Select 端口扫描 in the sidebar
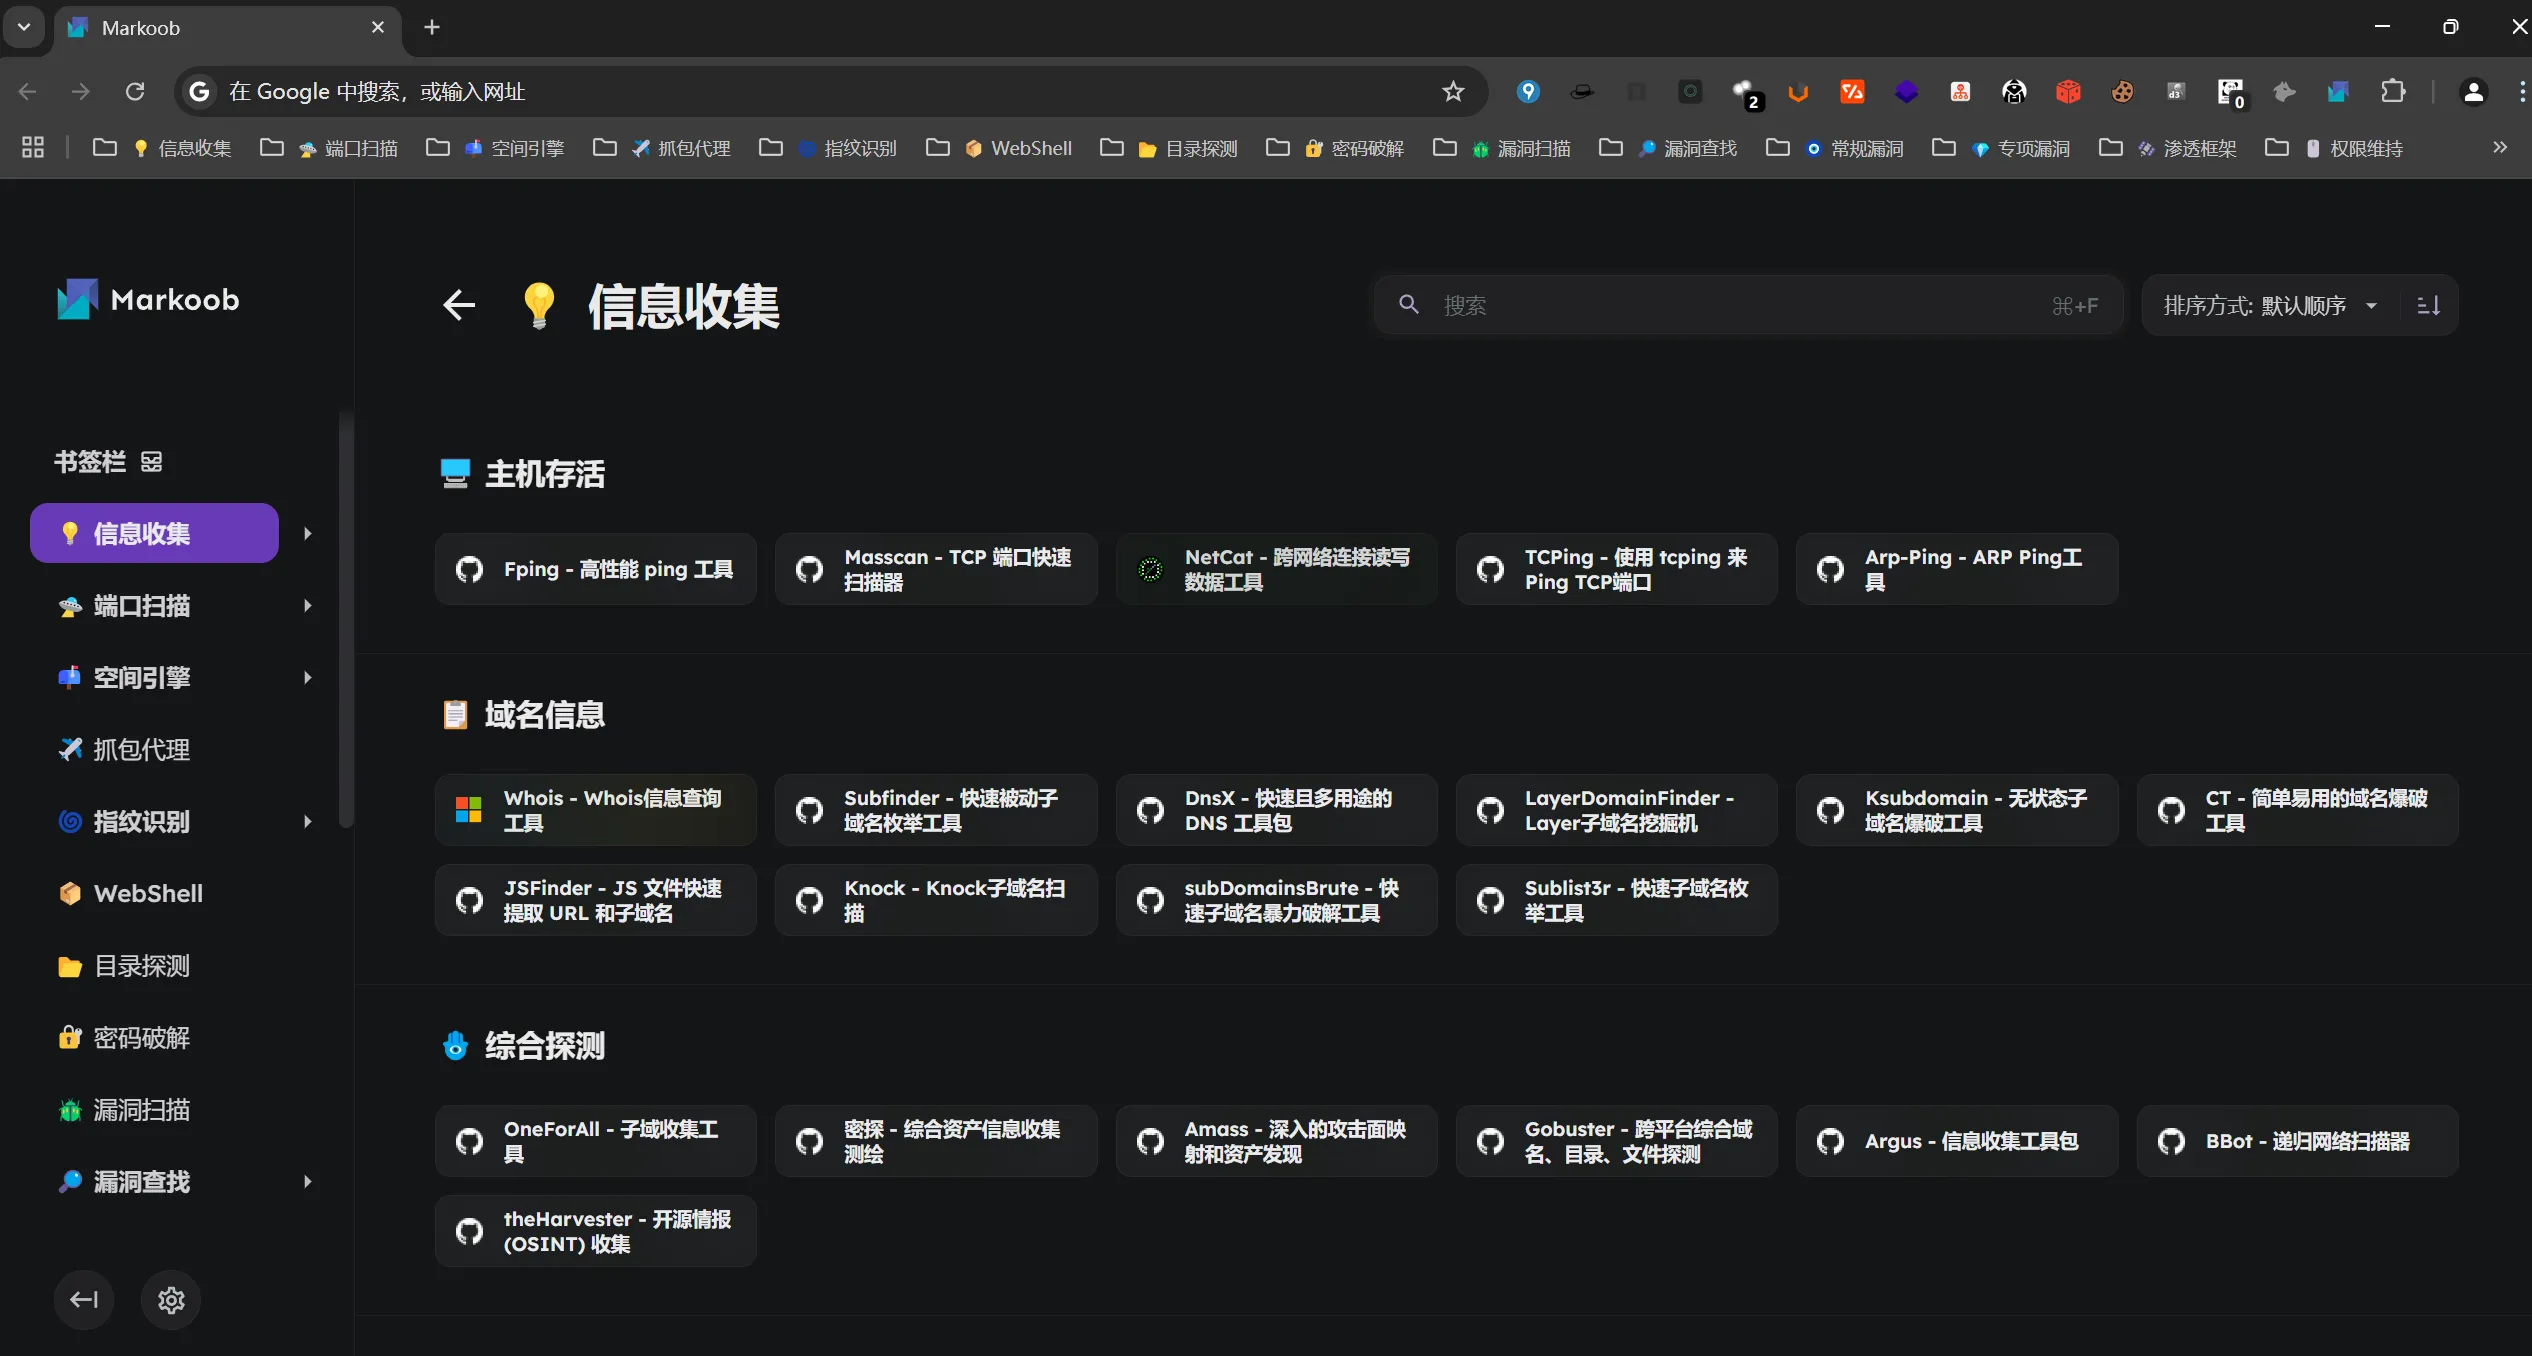Viewport: 2532px width, 1356px height. [154, 605]
